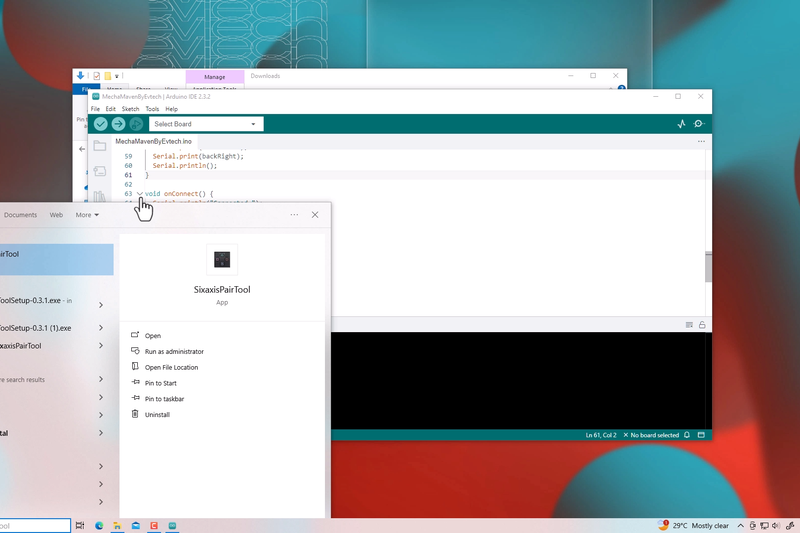Select the highlighted irTool best match result
This screenshot has width=800, height=533.
pos(56,259)
